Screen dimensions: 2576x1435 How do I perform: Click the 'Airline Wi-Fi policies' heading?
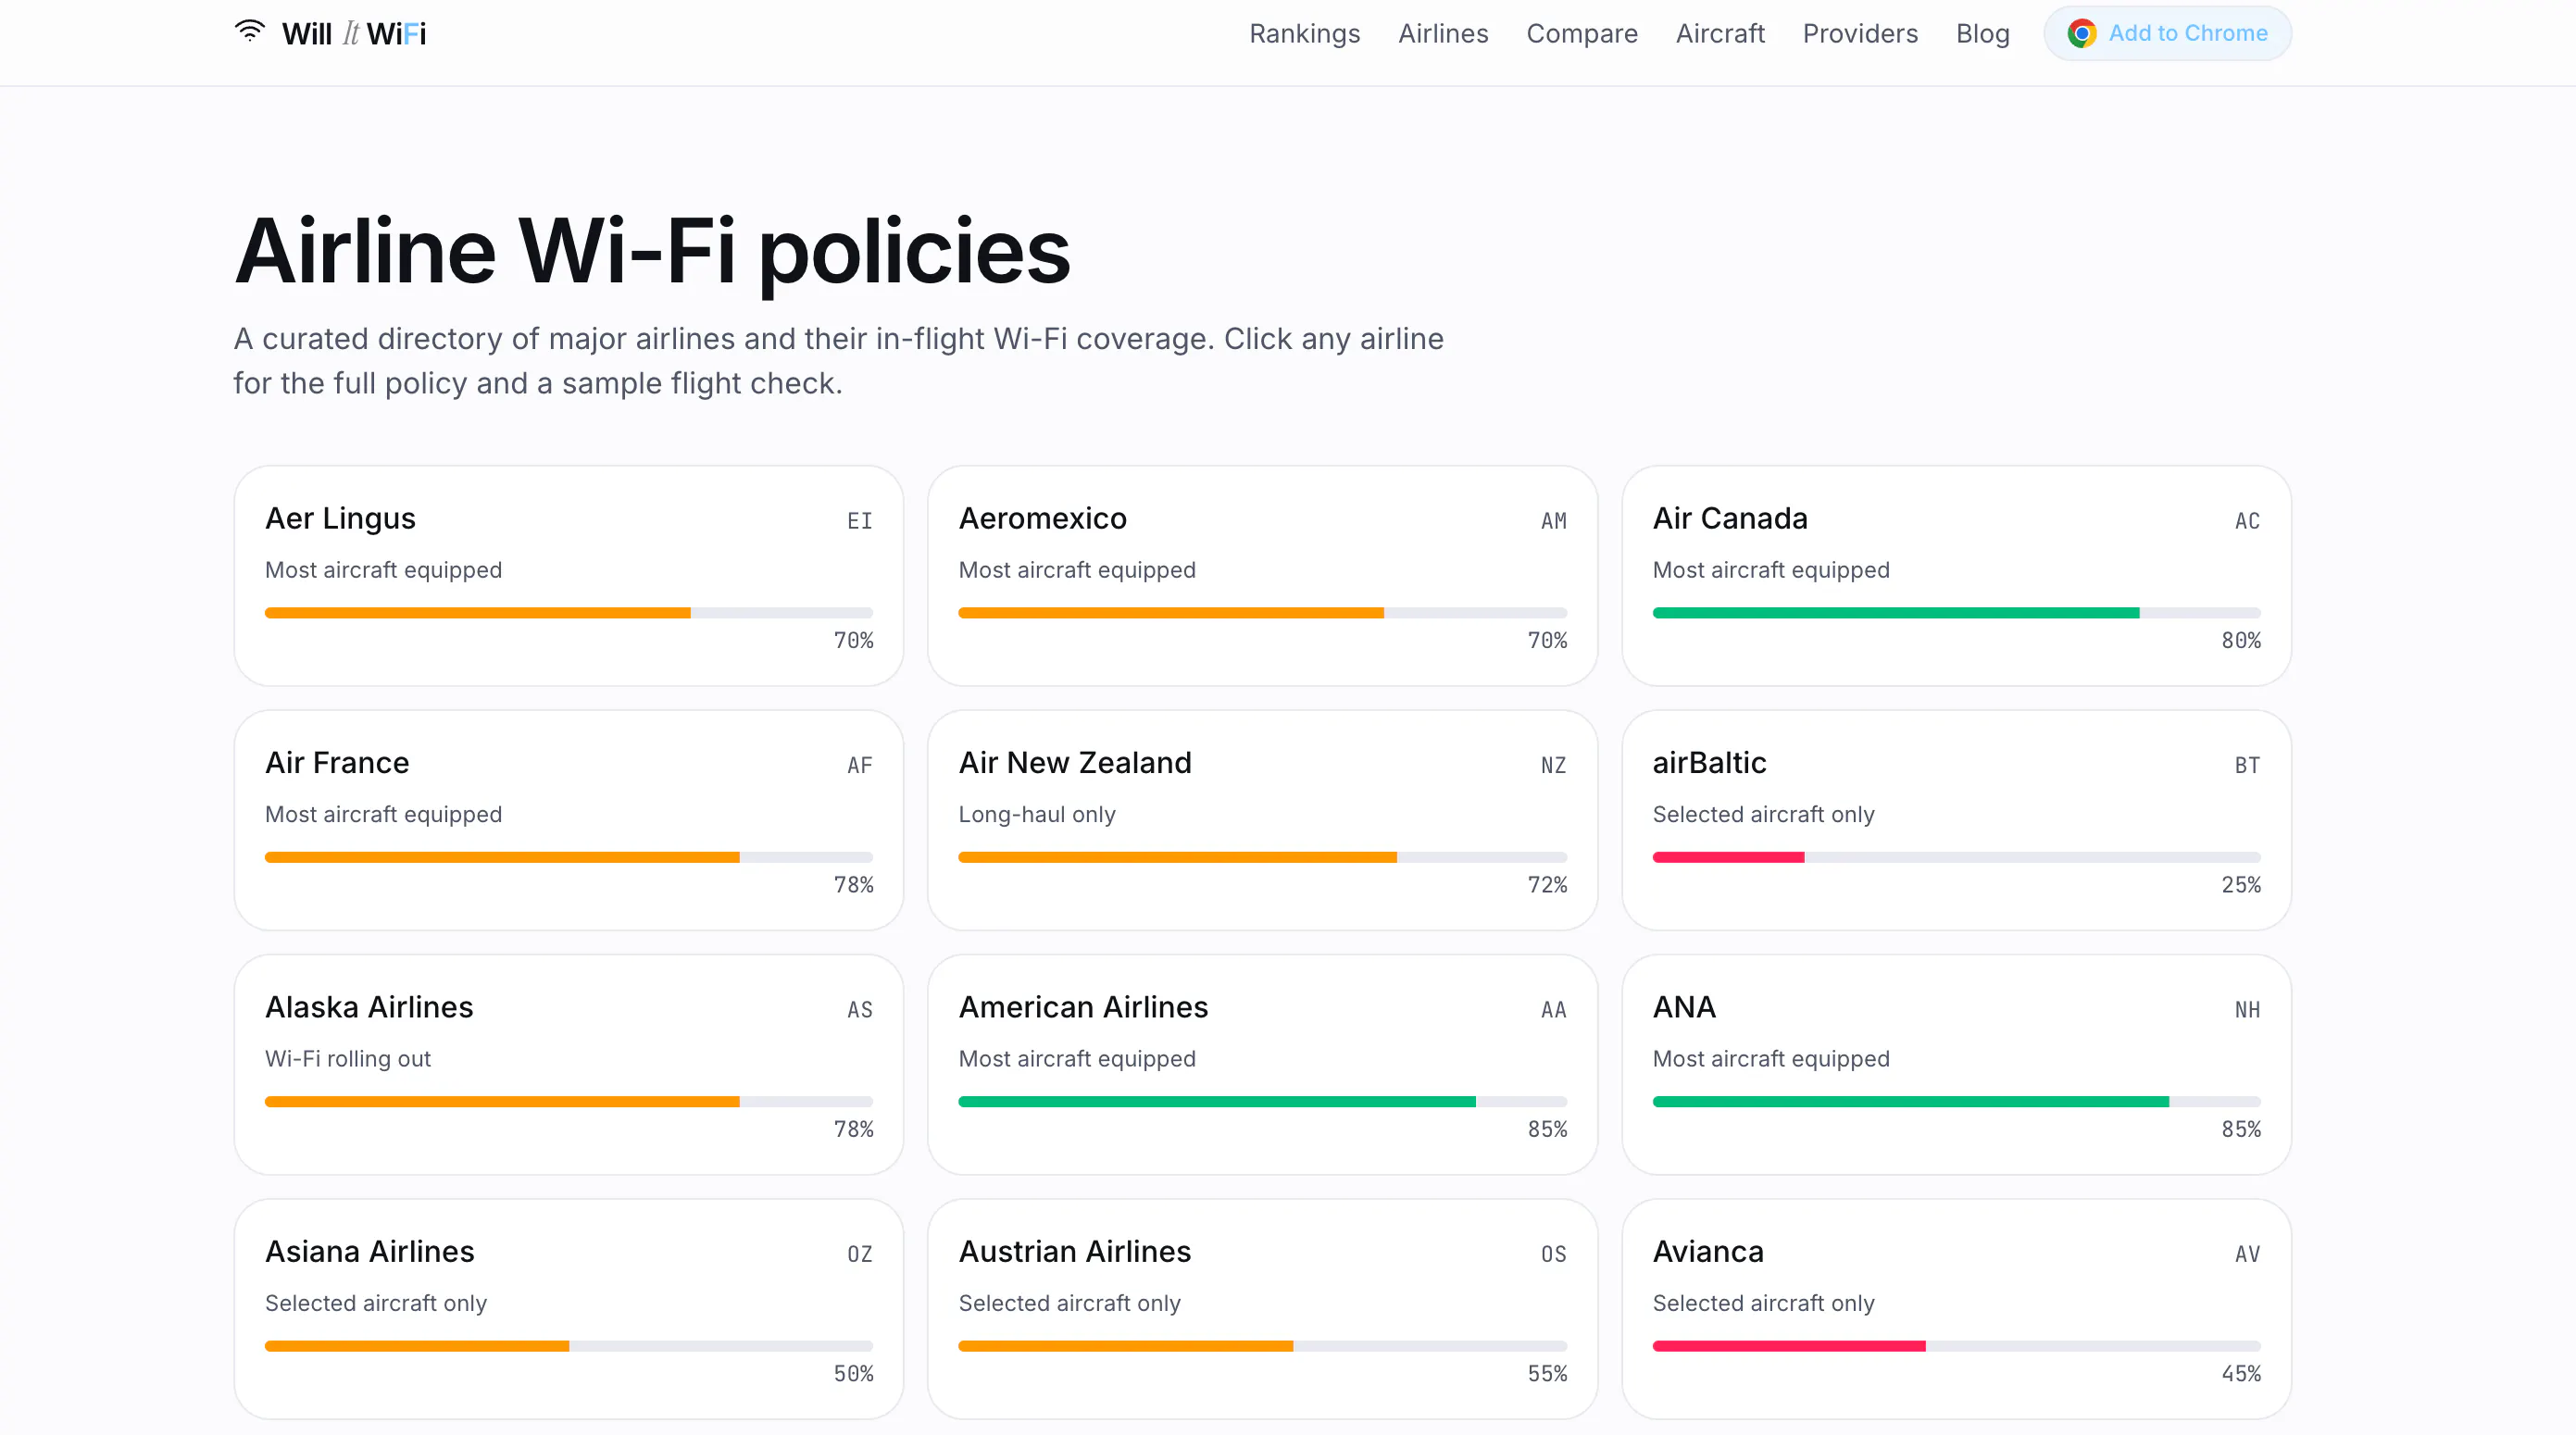[652, 251]
